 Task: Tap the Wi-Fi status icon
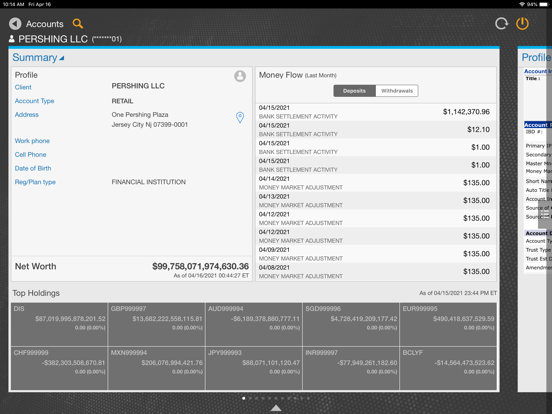pos(522,4)
